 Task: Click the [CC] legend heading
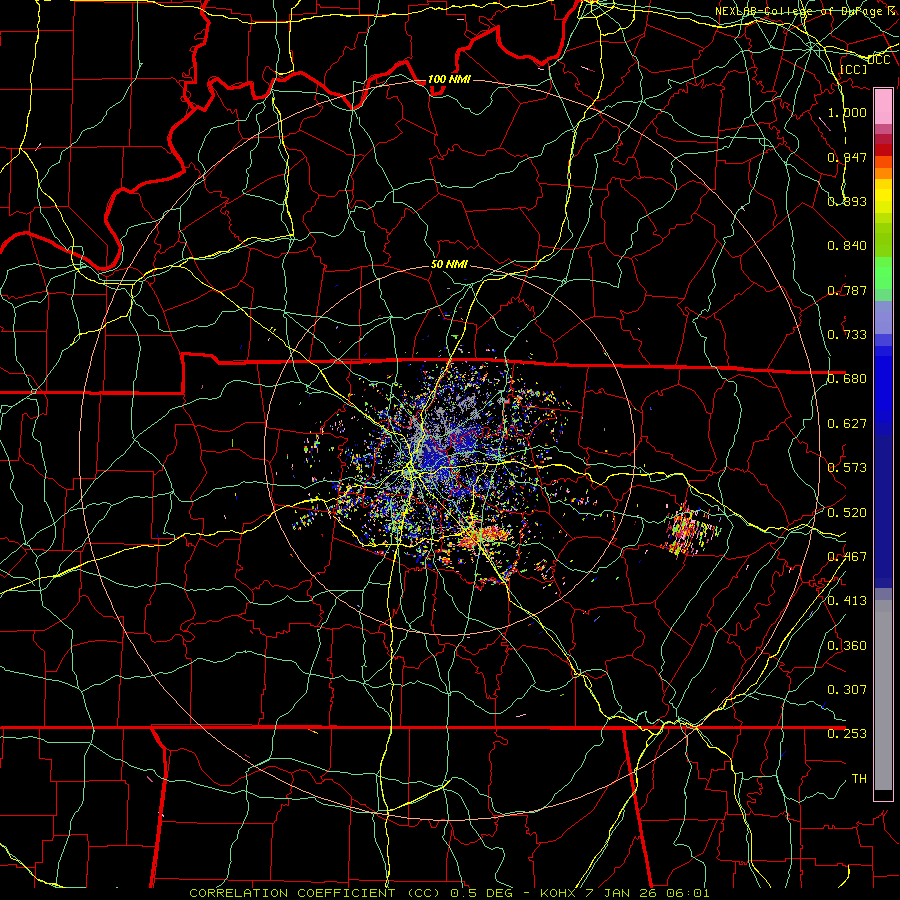[x=853, y=69]
